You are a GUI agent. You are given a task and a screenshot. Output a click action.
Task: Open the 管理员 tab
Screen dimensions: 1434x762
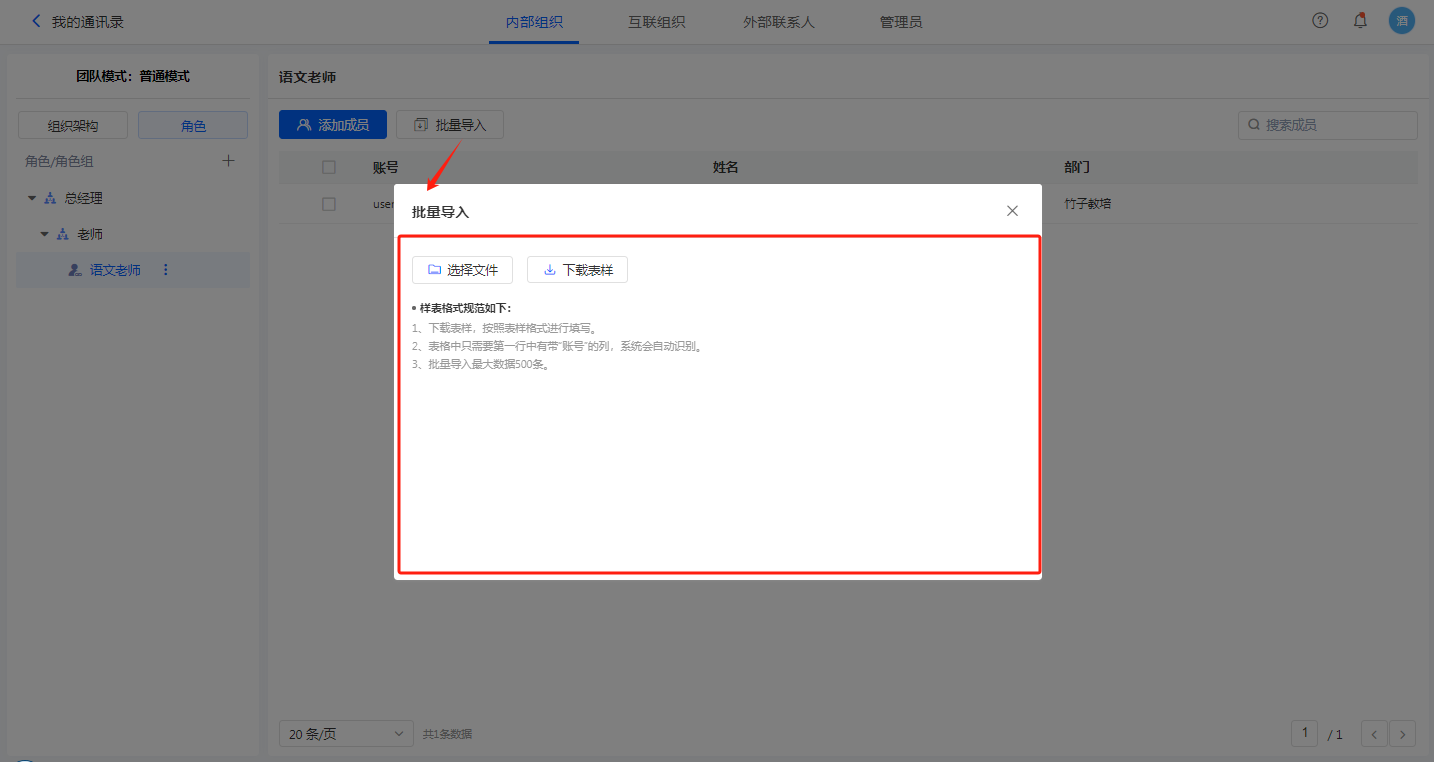point(901,22)
